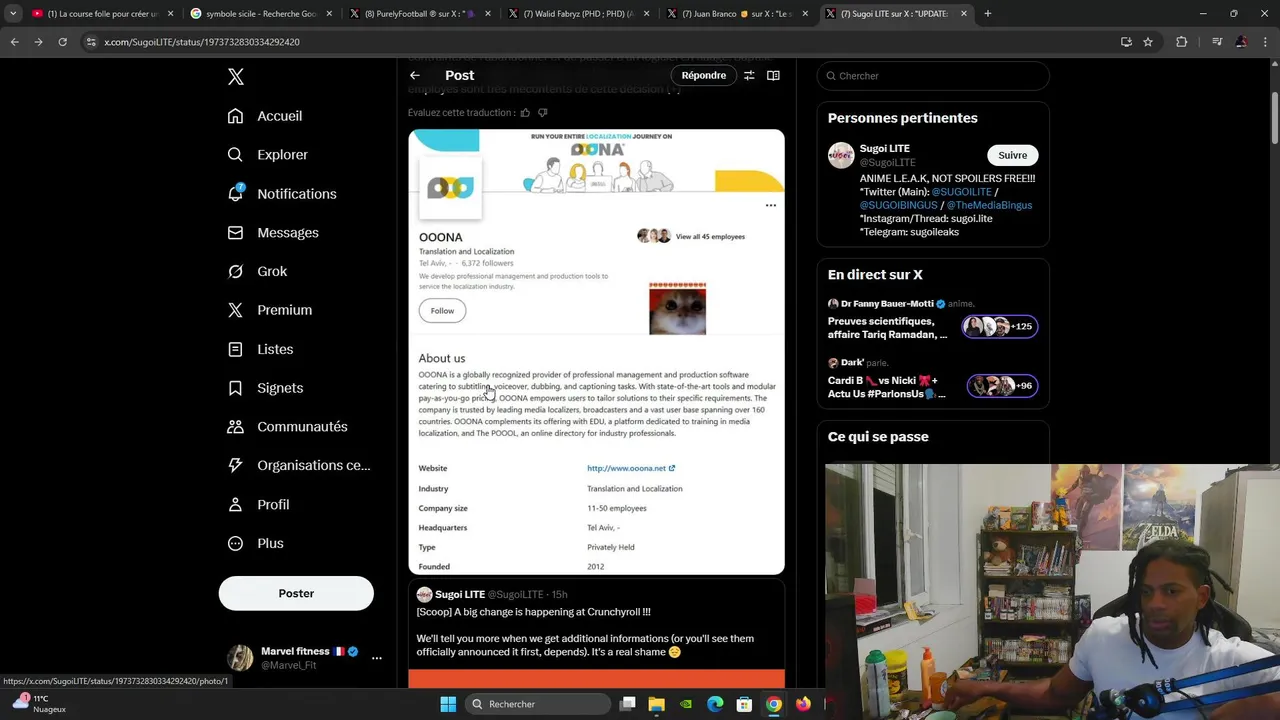The width and height of the screenshot is (1280, 720).
Task: Focus Windows taskbar Rechercher box
Action: point(537,704)
